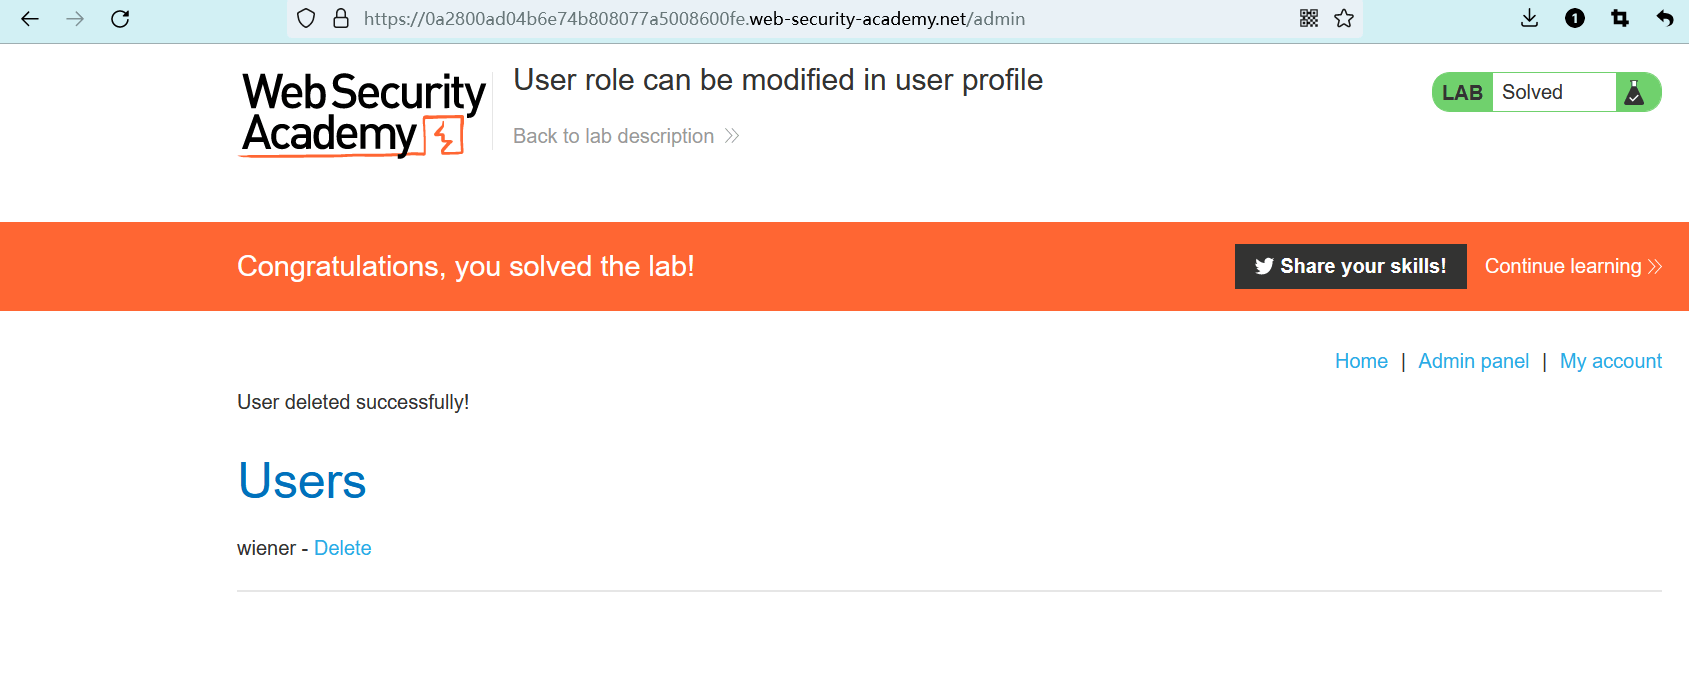
Task: Click the shield tracking protection icon
Action: coord(306,19)
